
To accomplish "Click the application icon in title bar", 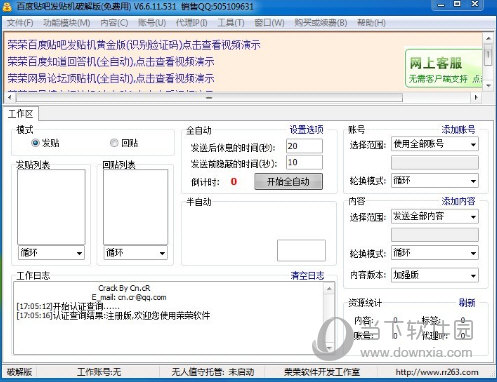I will tap(7, 6).
